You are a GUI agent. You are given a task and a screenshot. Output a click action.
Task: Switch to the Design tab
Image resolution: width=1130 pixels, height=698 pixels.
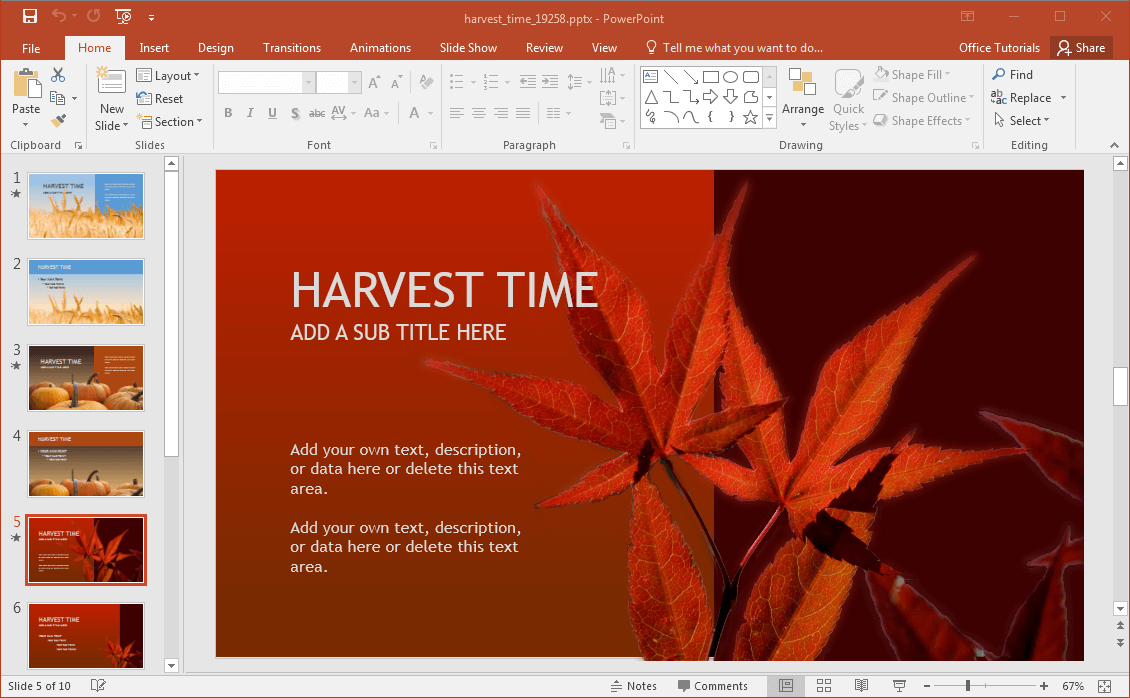click(x=215, y=48)
